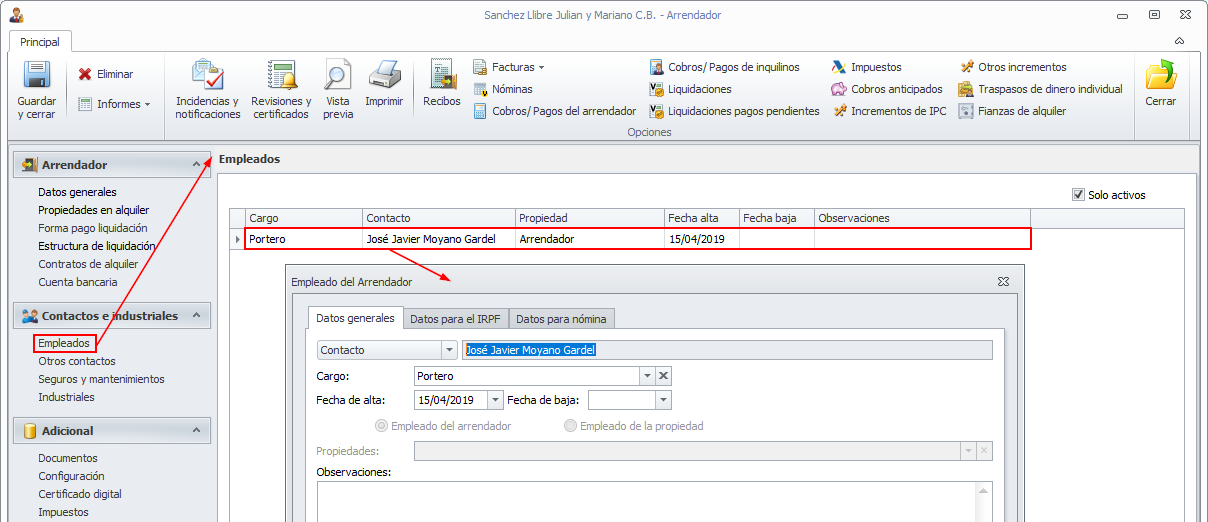Open Recibos from the ribbon
This screenshot has height=522, width=1208.
[442, 84]
